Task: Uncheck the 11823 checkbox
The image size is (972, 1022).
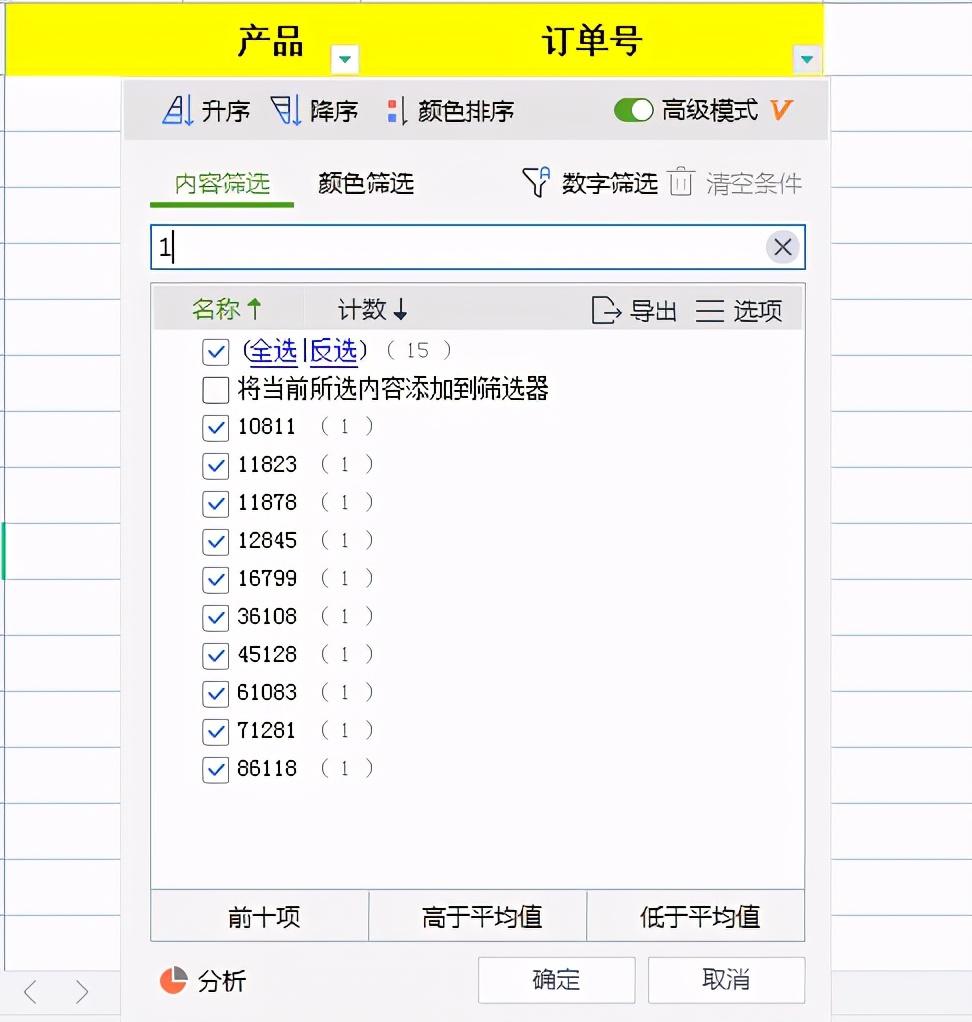Action: click(215, 465)
